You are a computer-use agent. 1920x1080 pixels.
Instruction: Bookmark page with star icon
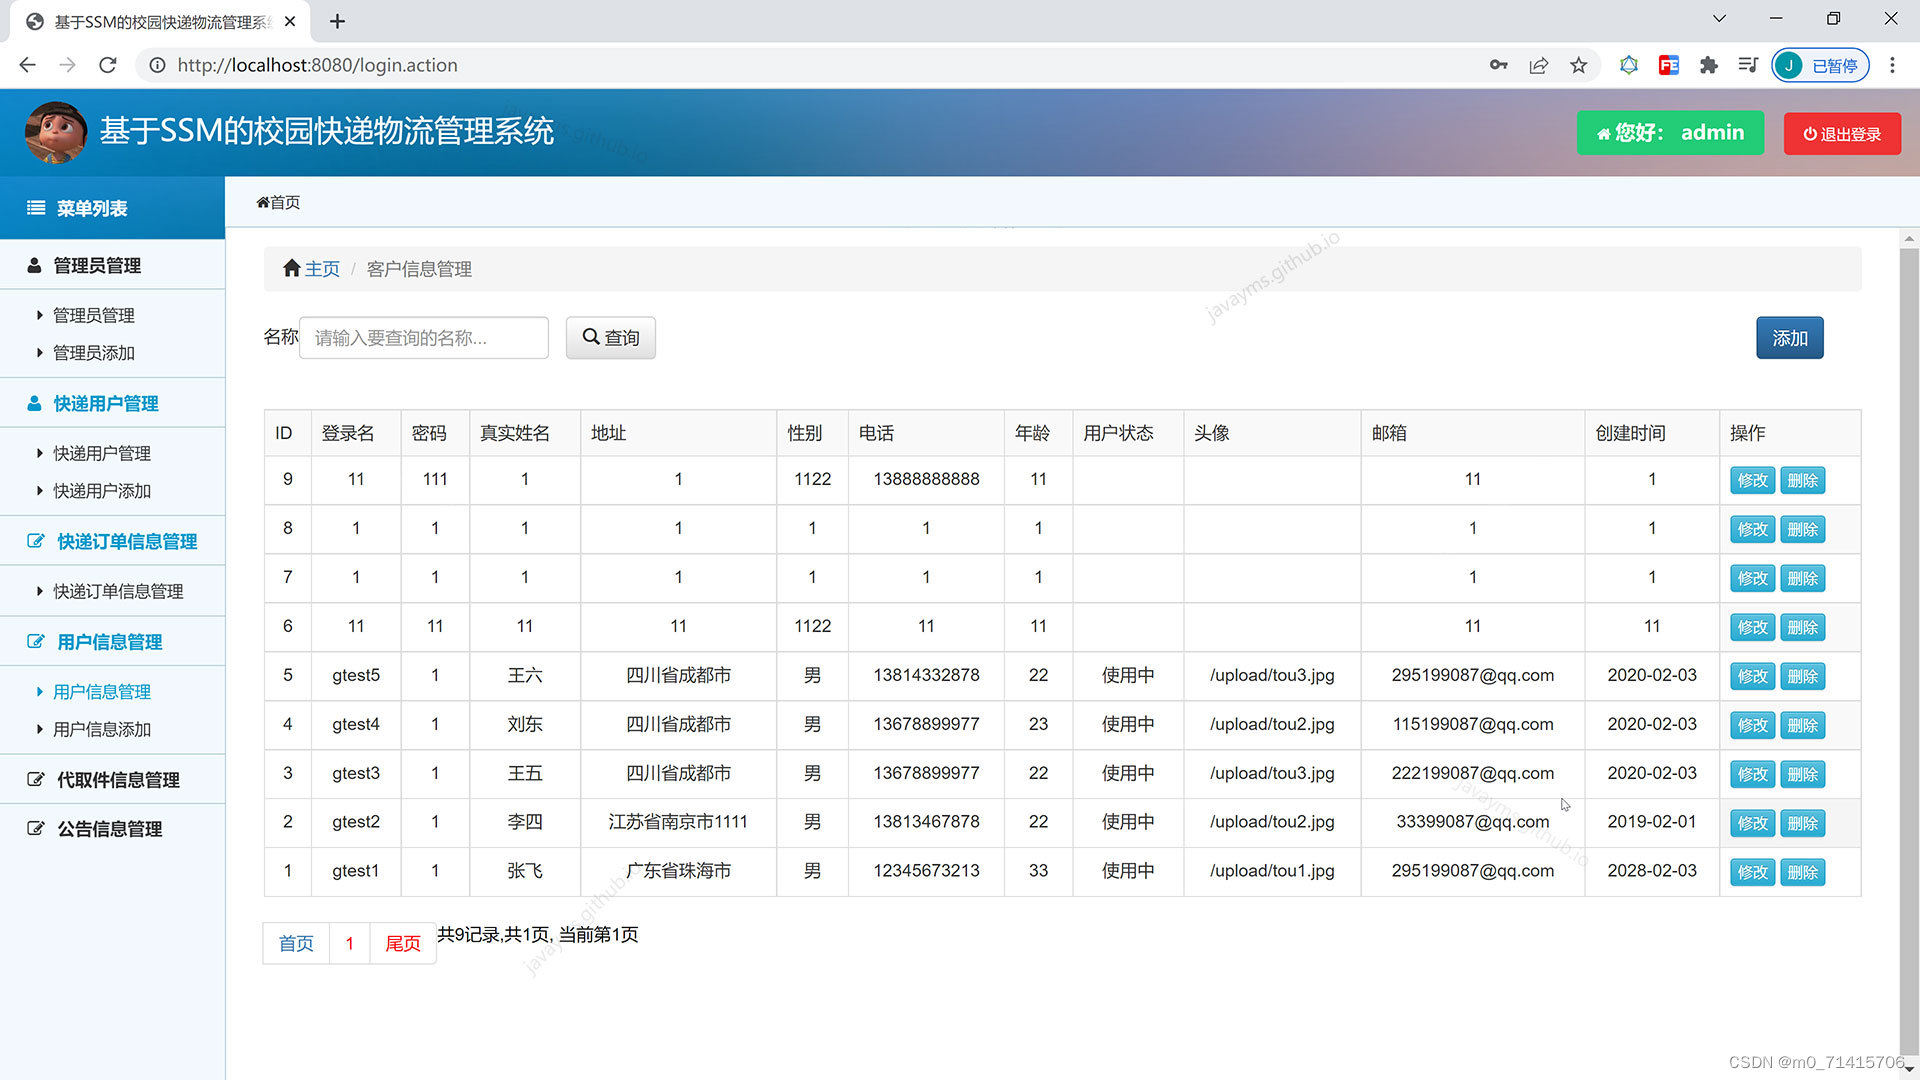[1578, 65]
